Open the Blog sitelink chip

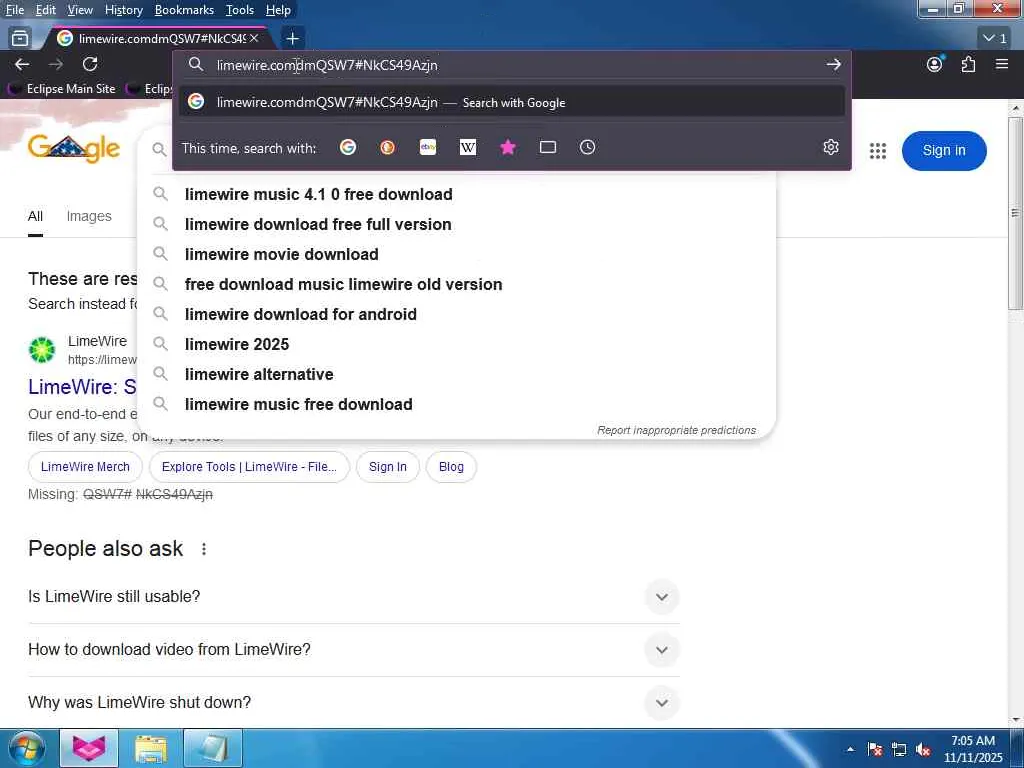tap(451, 467)
